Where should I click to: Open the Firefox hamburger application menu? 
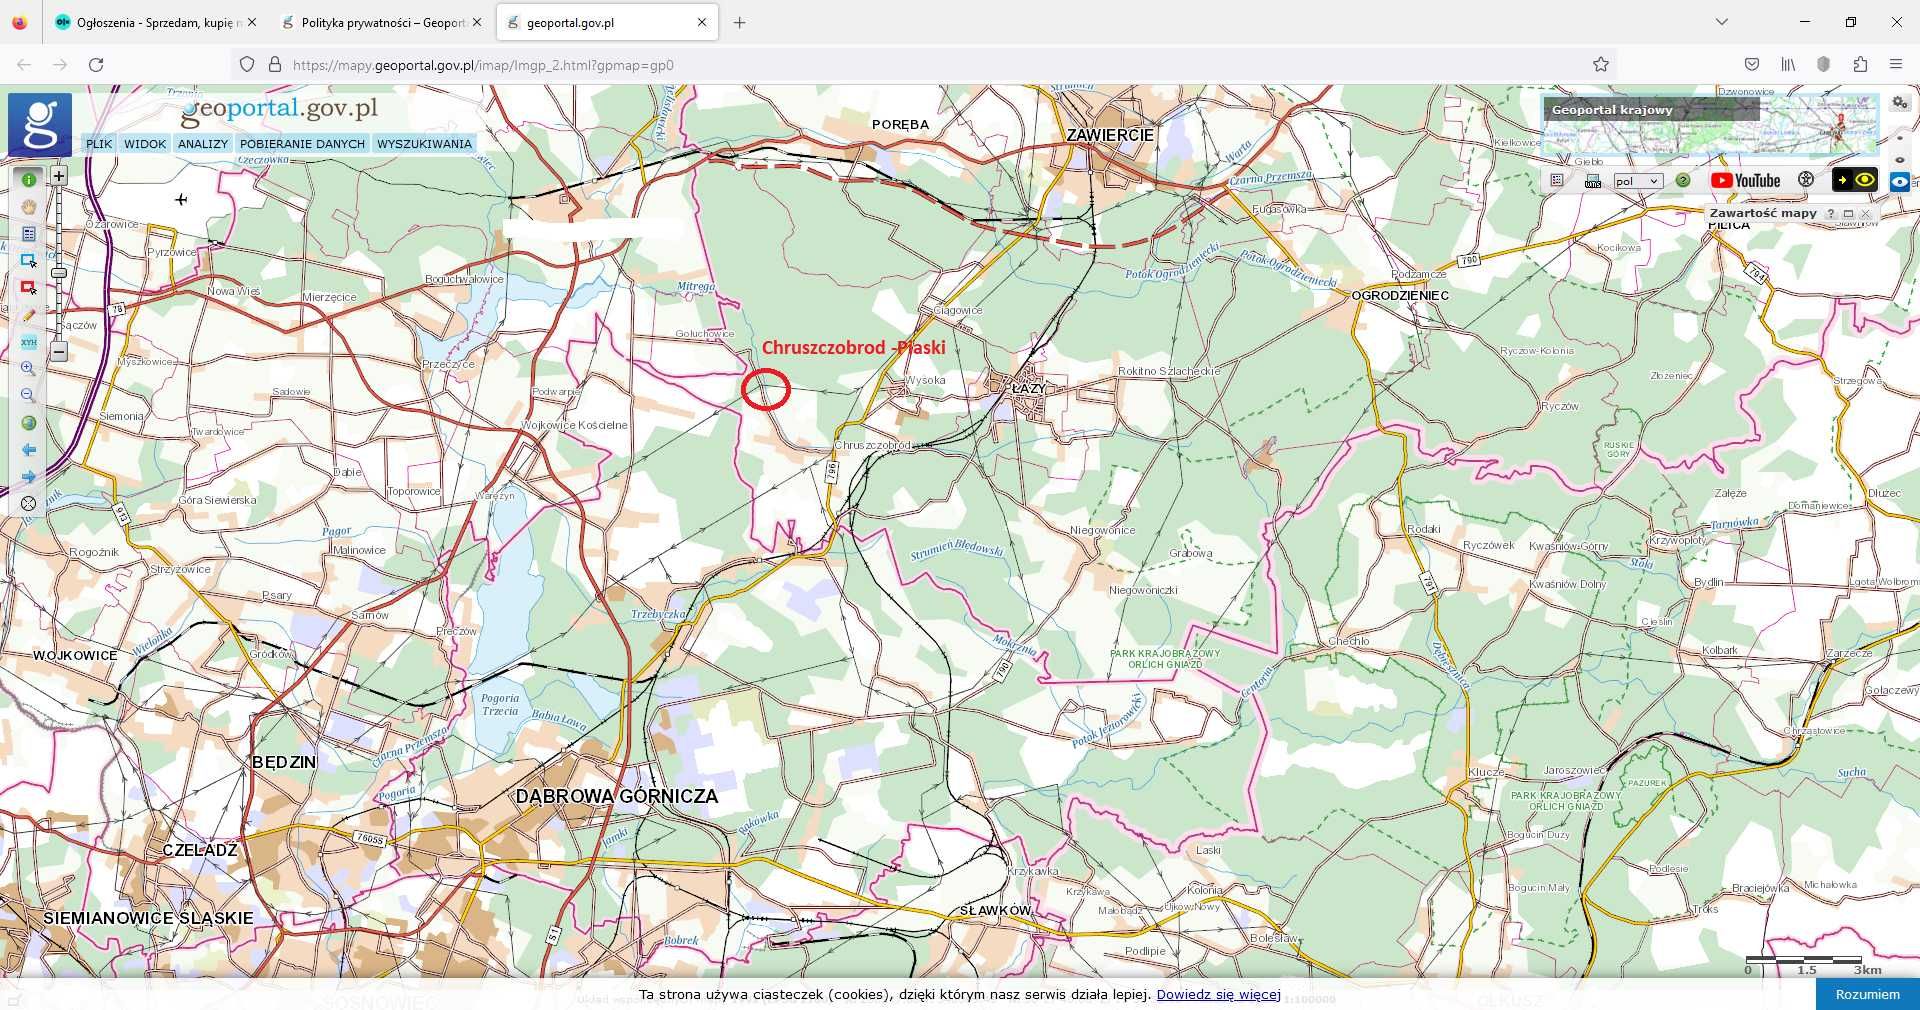(x=1896, y=65)
